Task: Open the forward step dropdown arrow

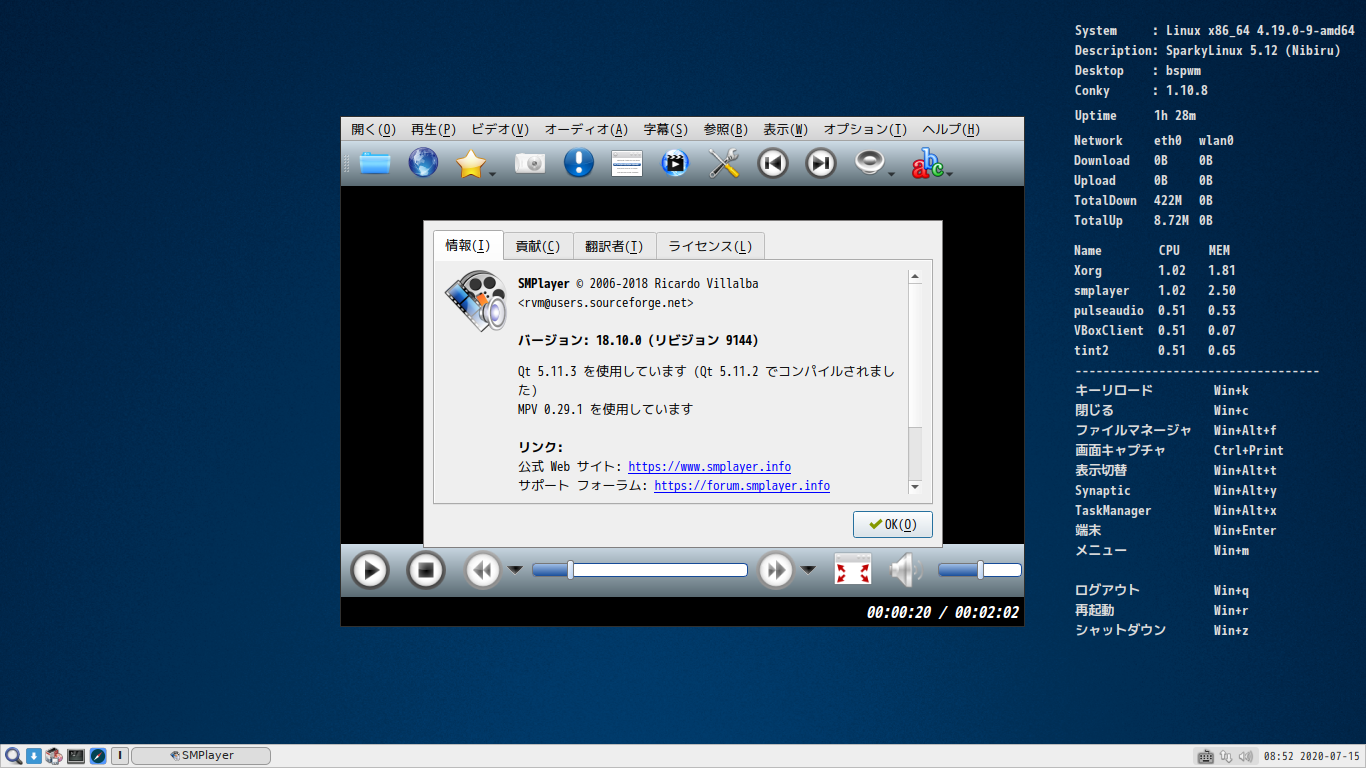Action: coord(808,570)
